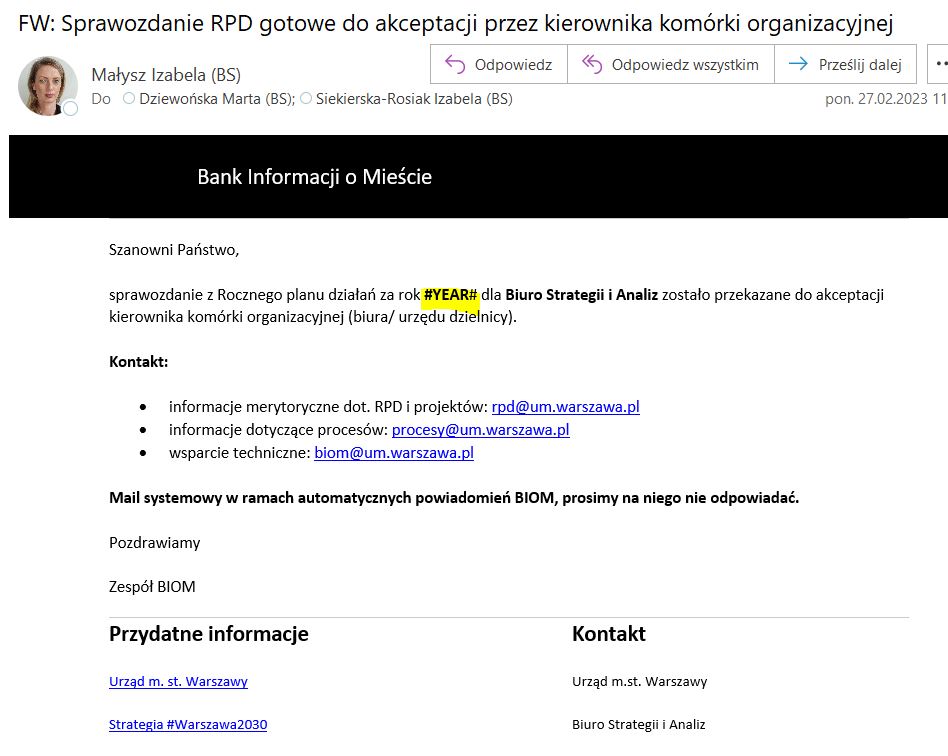The height and width of the screenshot is (756, 948).
Task: Click the Prześlij dalej forward arrow icon
Action: tap(798, 65)
